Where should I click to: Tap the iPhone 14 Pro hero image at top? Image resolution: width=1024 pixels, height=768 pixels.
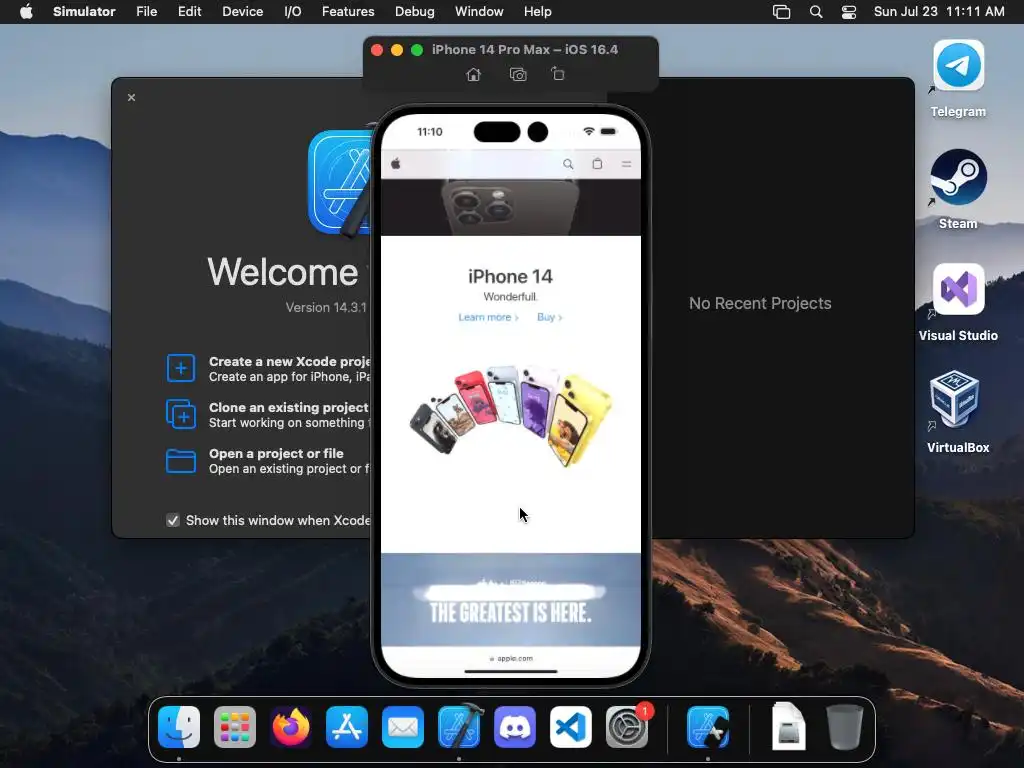(x=511, y=207)
